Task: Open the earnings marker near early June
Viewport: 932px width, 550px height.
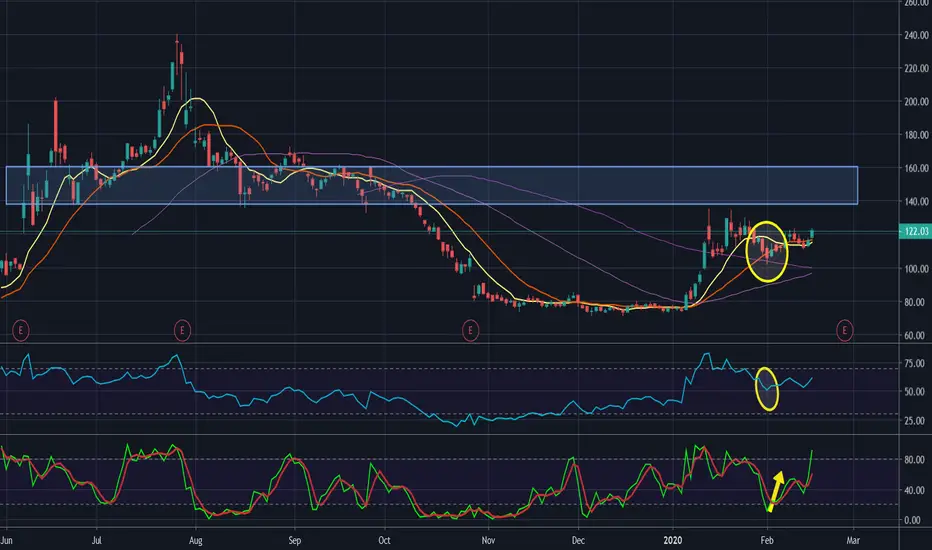Action: tap(21, 329)
